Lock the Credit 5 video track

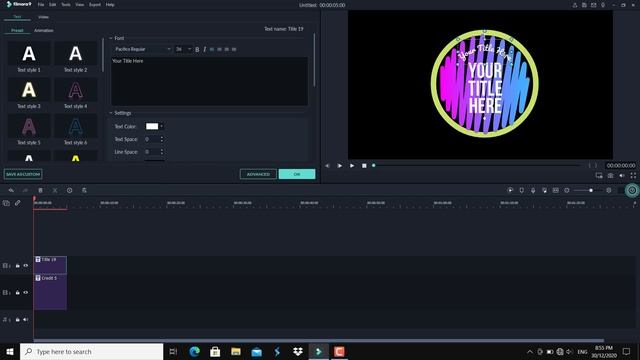[18, 293]
